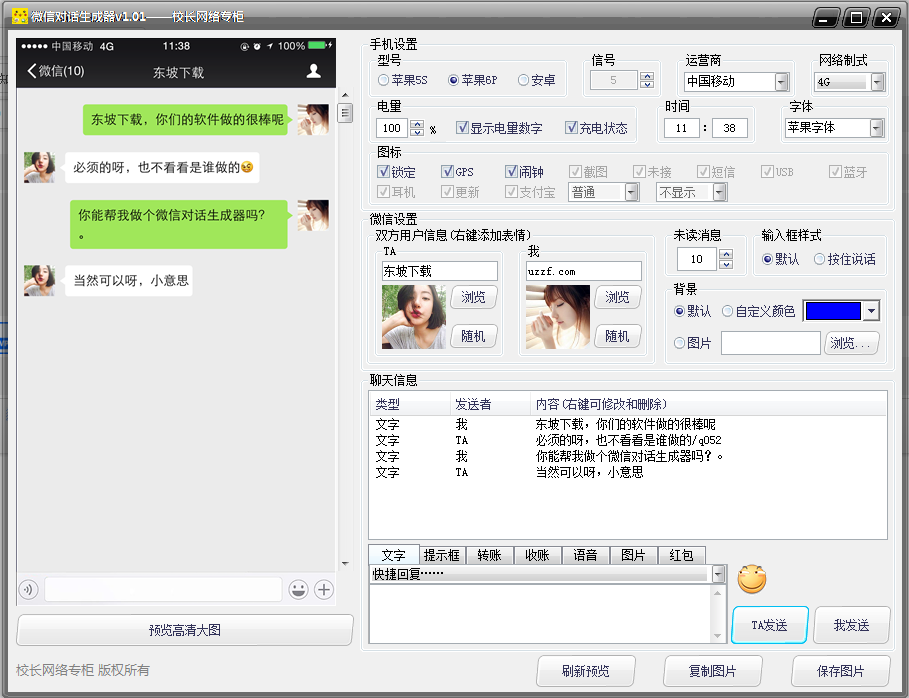Uncheck the 闹钟 icon checkbox
Screen dimensions: 909x698
(511, 172)
